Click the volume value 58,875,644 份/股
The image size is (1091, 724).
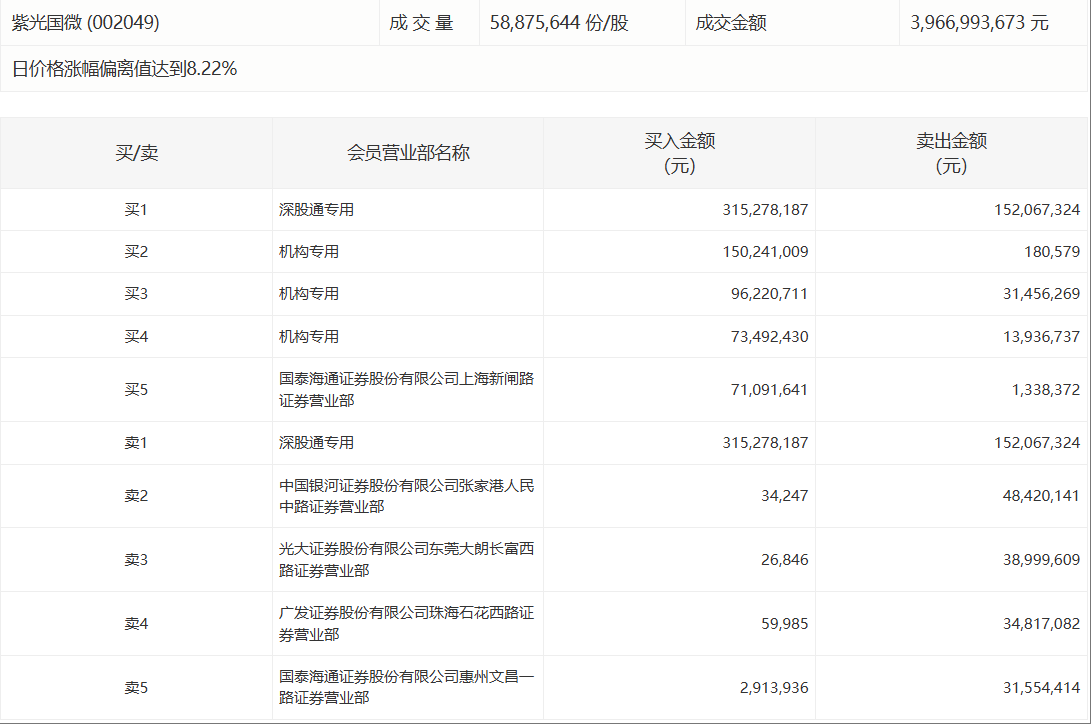[x=559, y=23]
